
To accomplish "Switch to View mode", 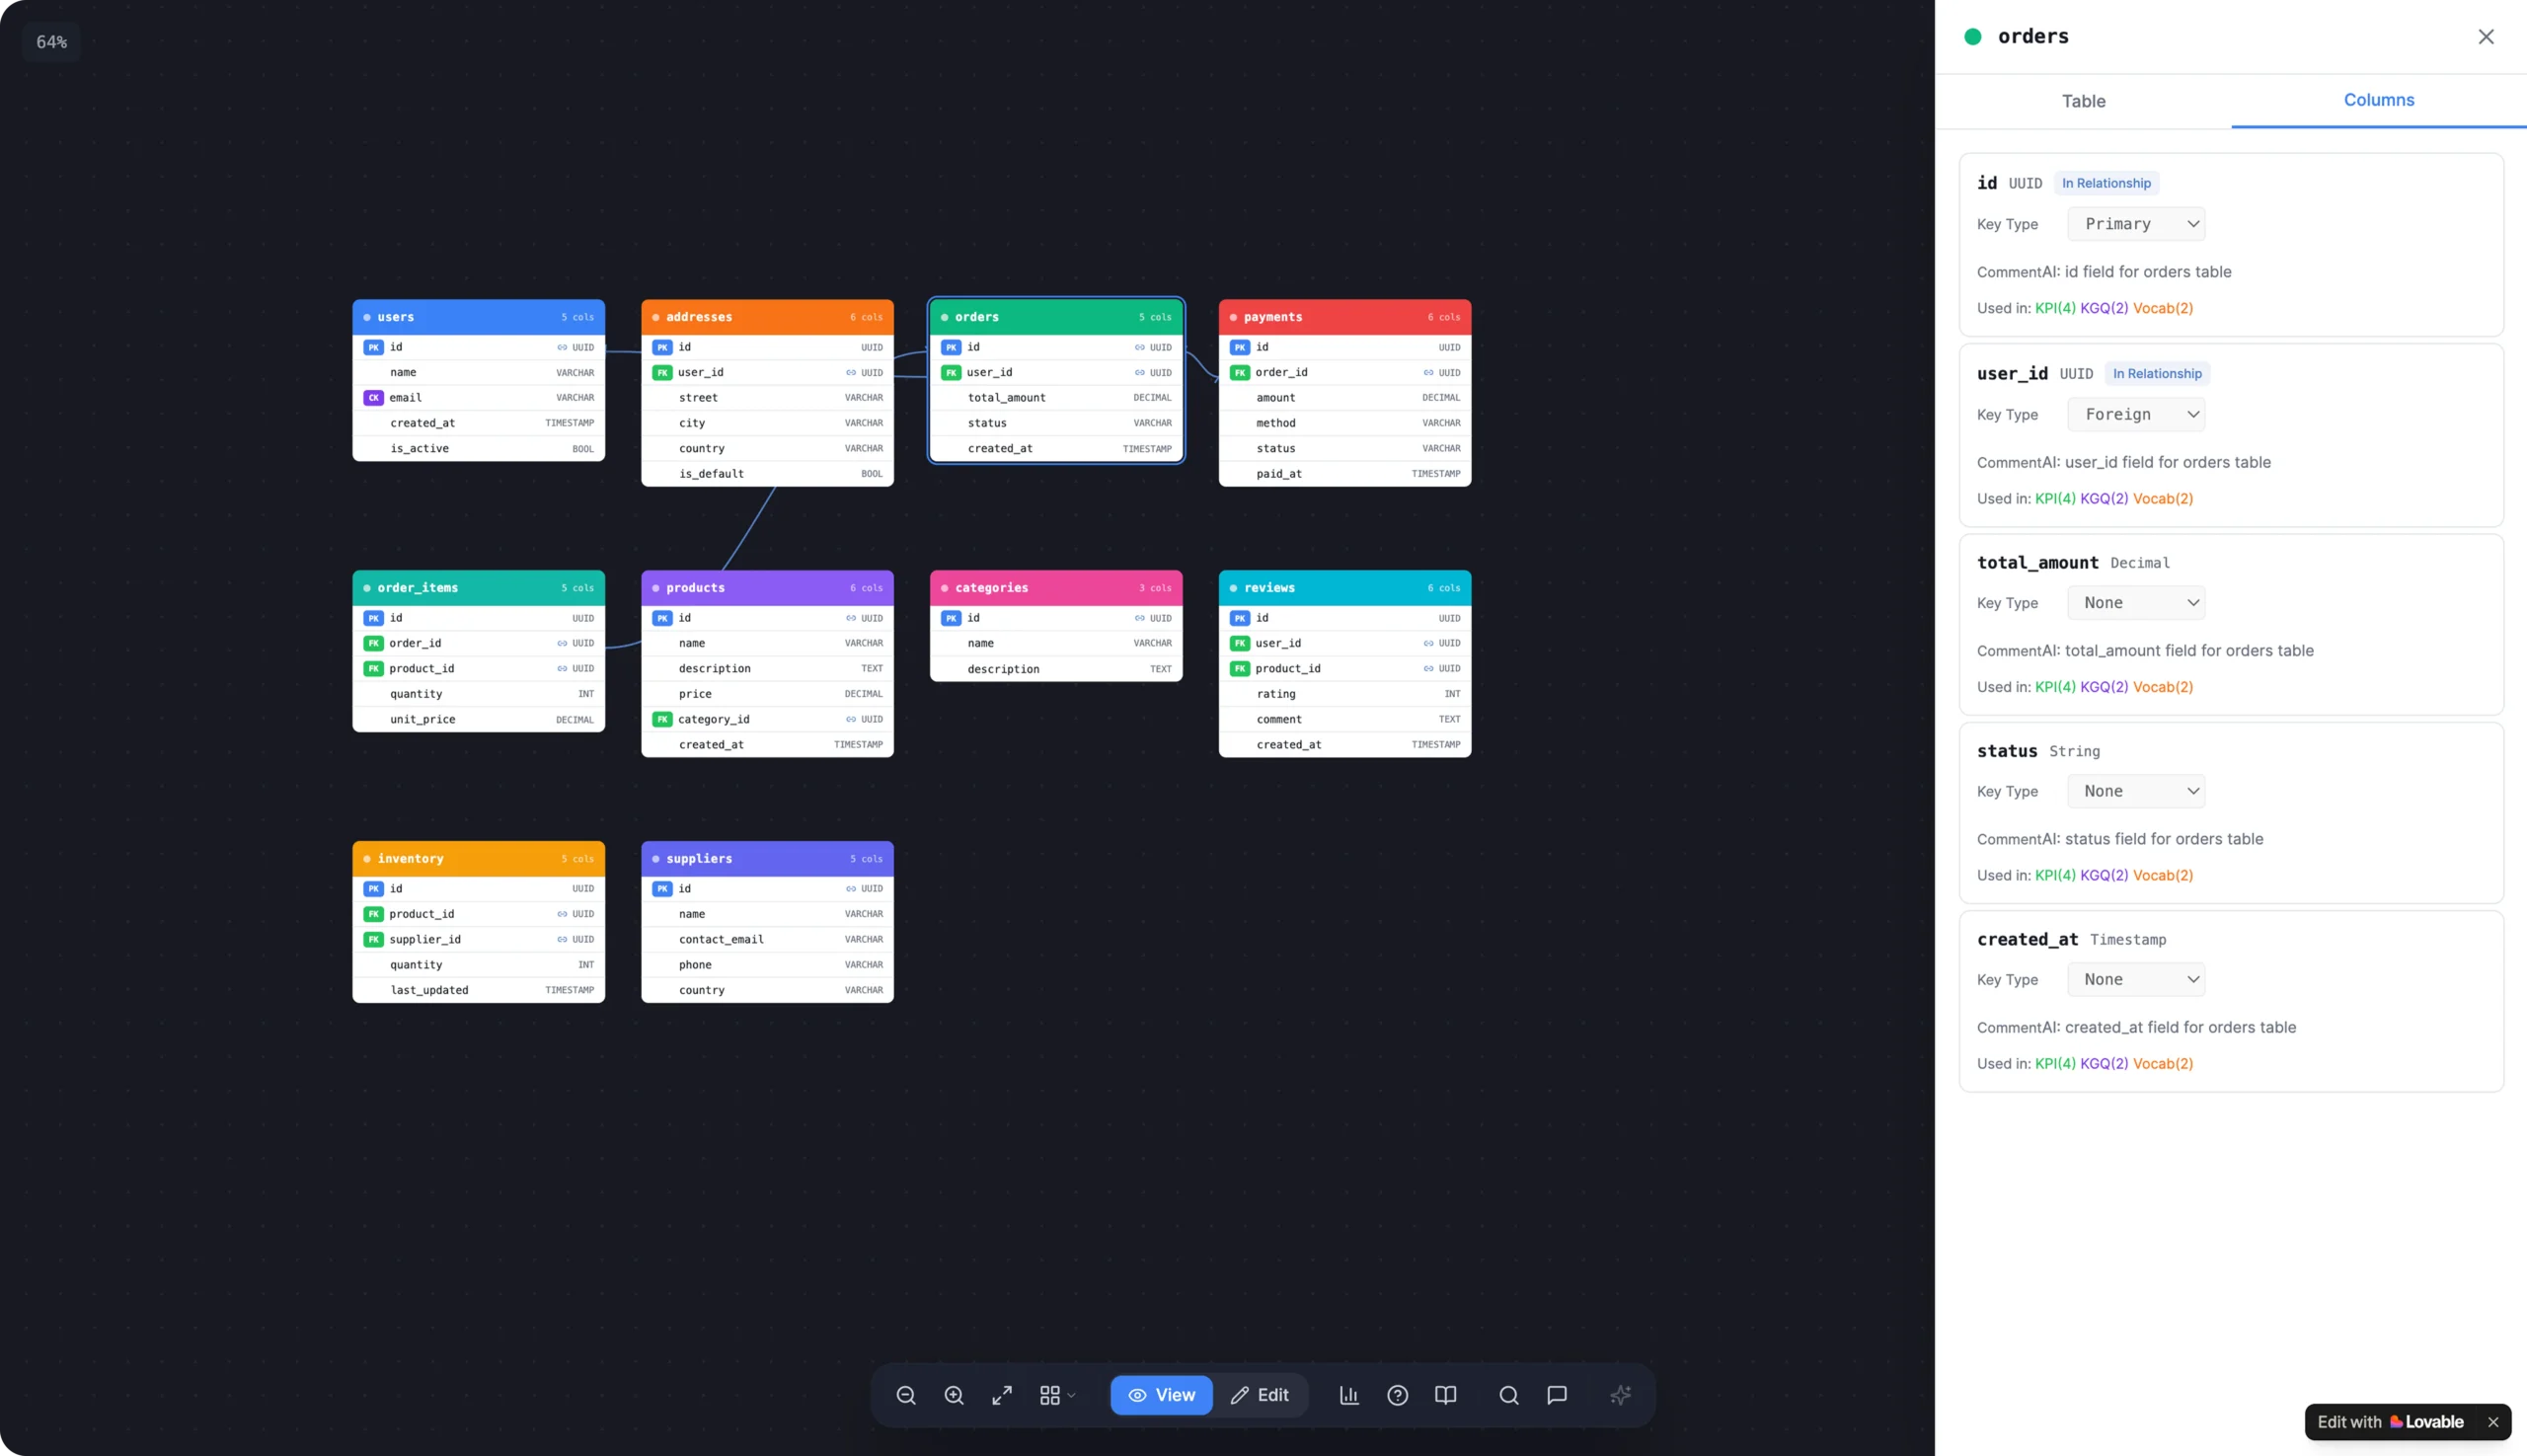I will click(x=1161, y=1395).
